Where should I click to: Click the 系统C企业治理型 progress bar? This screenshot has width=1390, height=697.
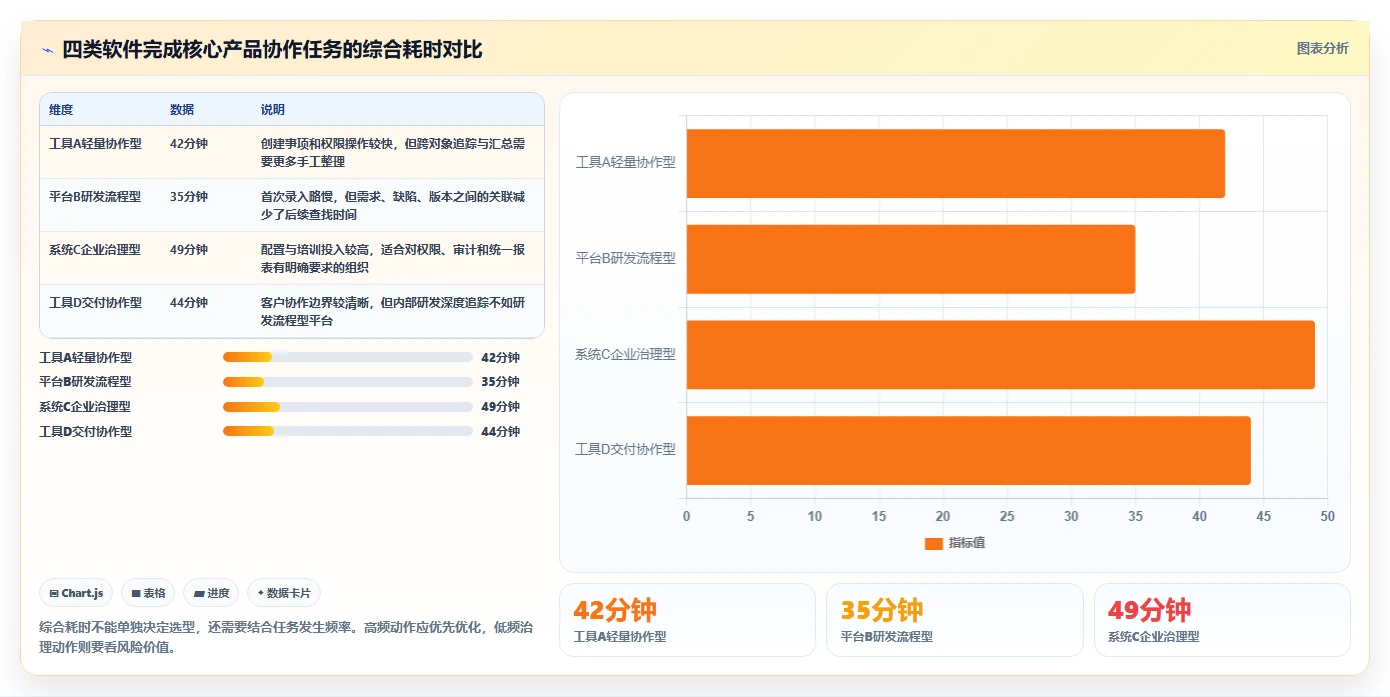pos(347,407)
